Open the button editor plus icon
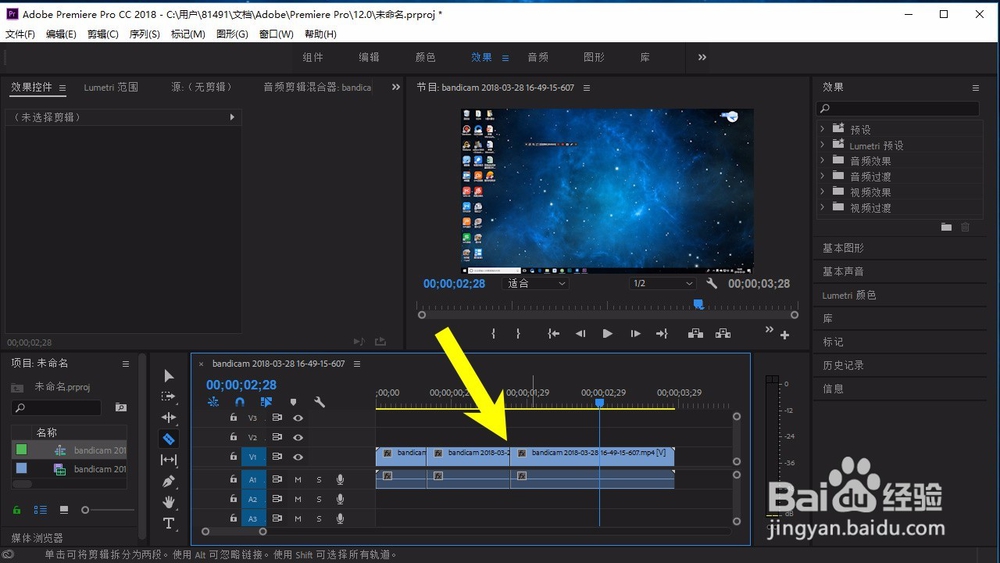 tap(784, 335)
